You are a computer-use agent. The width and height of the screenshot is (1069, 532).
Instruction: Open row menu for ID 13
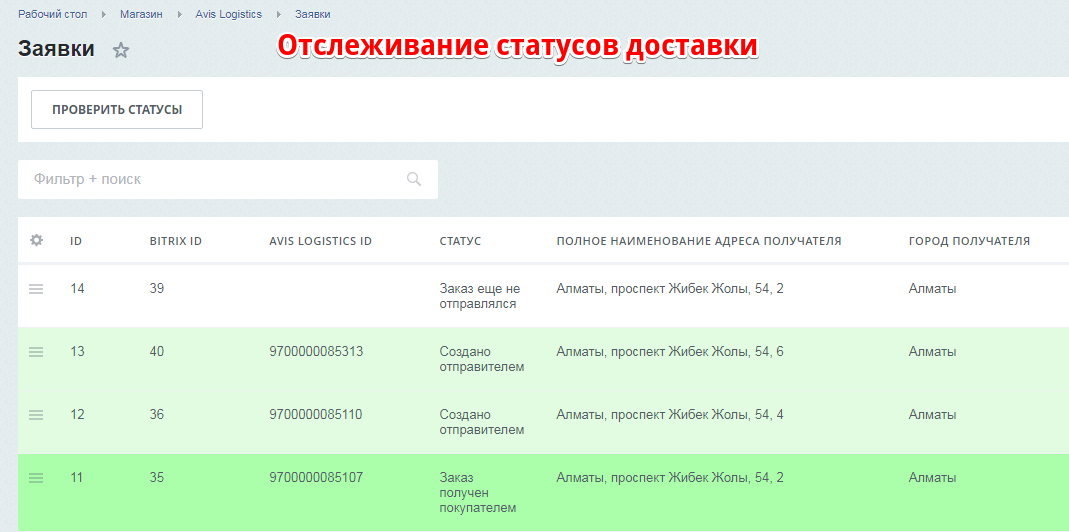point(36,352)
